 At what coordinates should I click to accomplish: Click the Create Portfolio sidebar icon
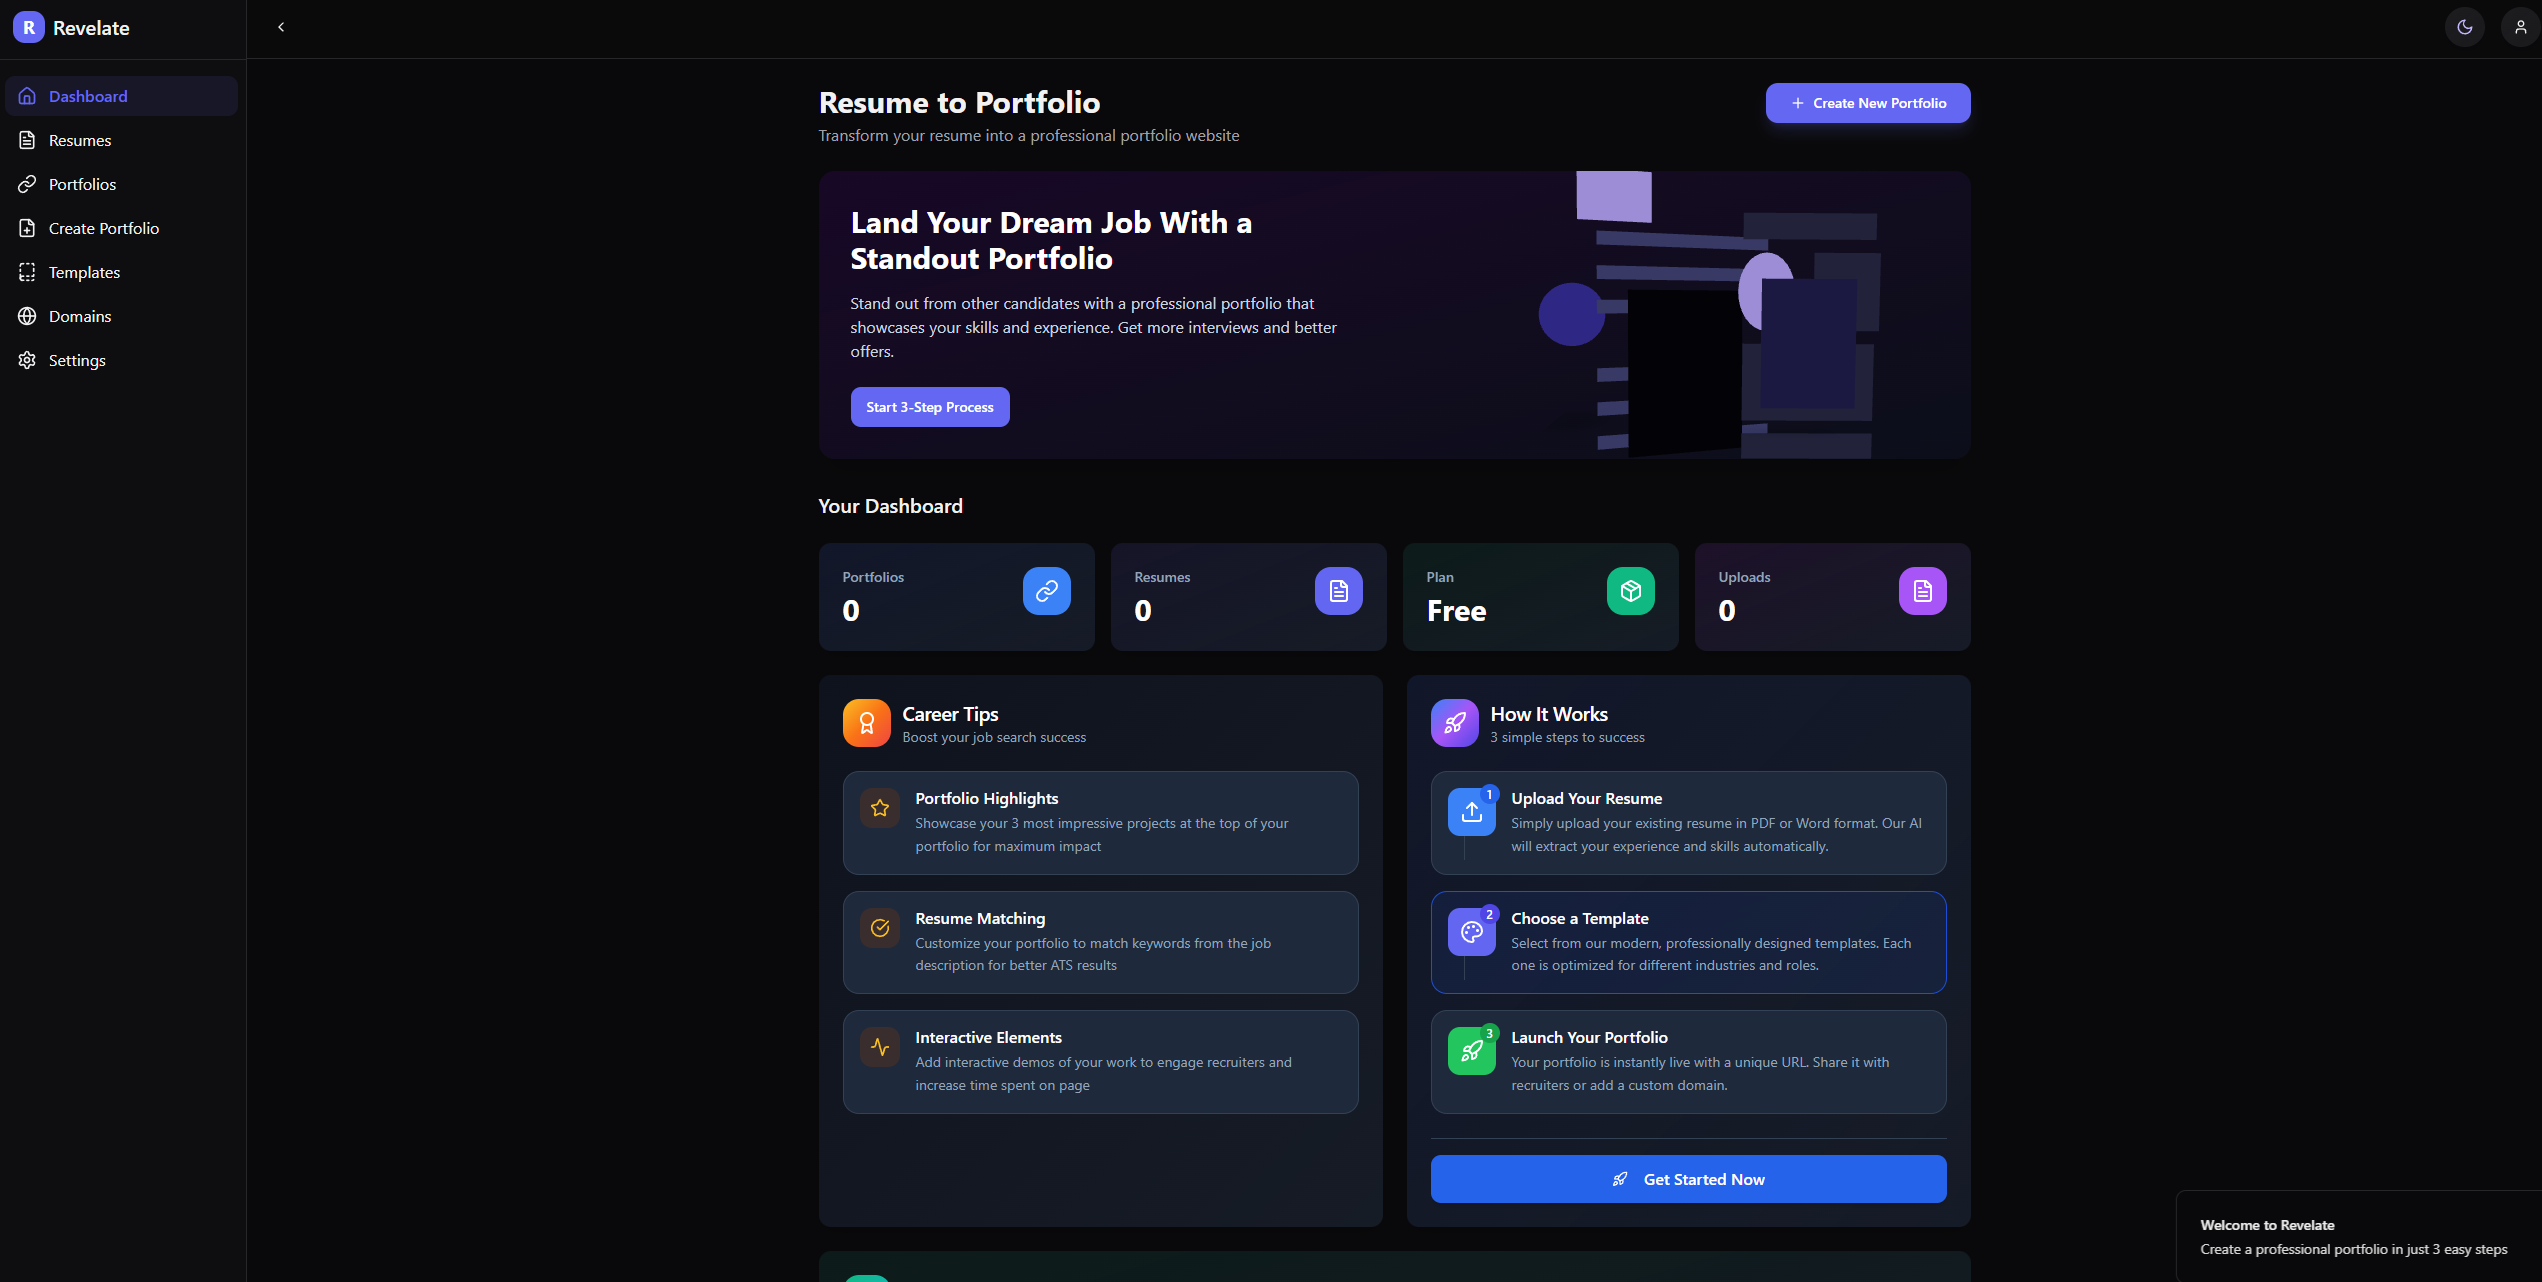27,228
